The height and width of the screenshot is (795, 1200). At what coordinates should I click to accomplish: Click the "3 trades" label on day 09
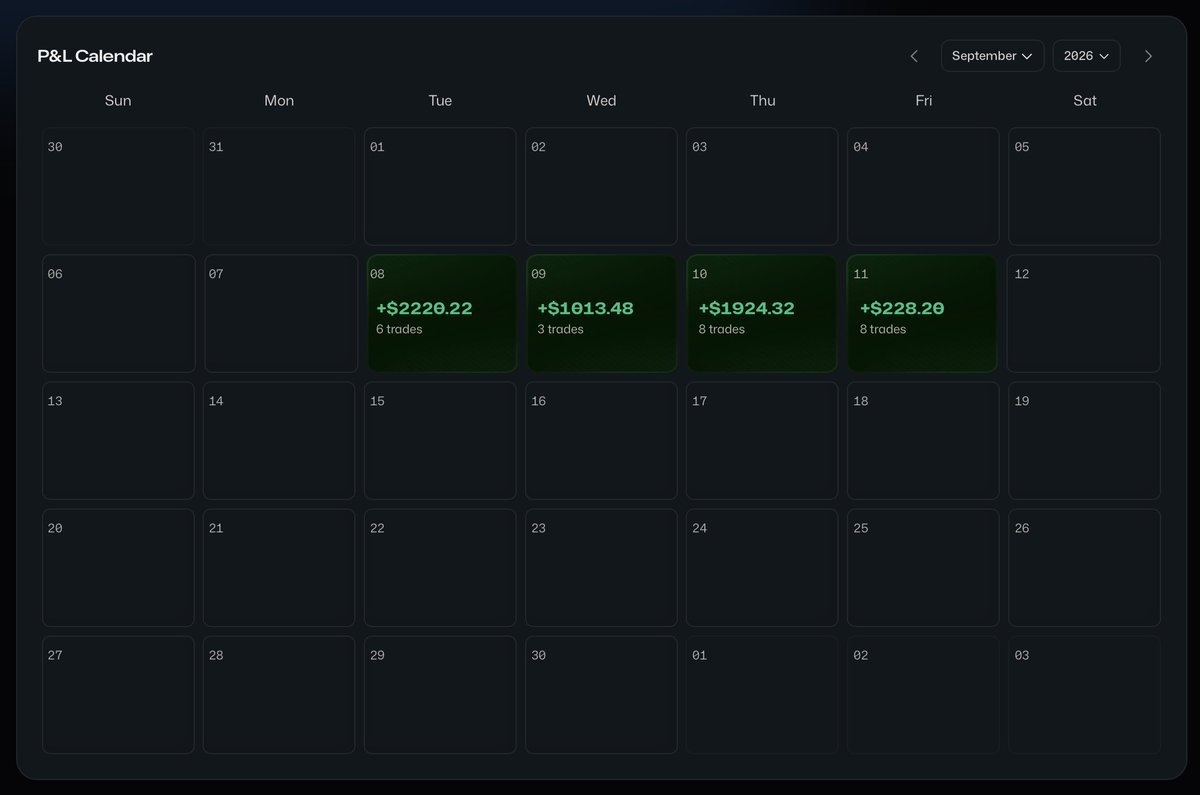coord(560,329)
